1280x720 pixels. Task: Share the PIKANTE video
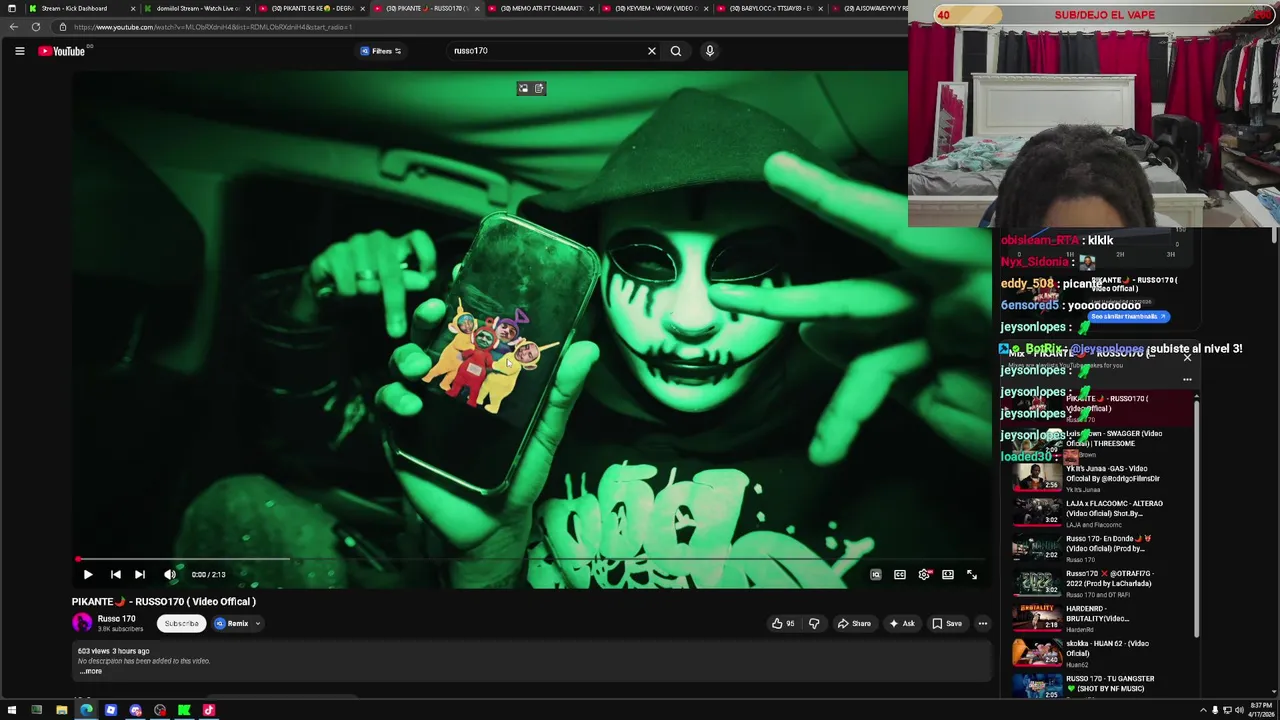coord(854,624)
